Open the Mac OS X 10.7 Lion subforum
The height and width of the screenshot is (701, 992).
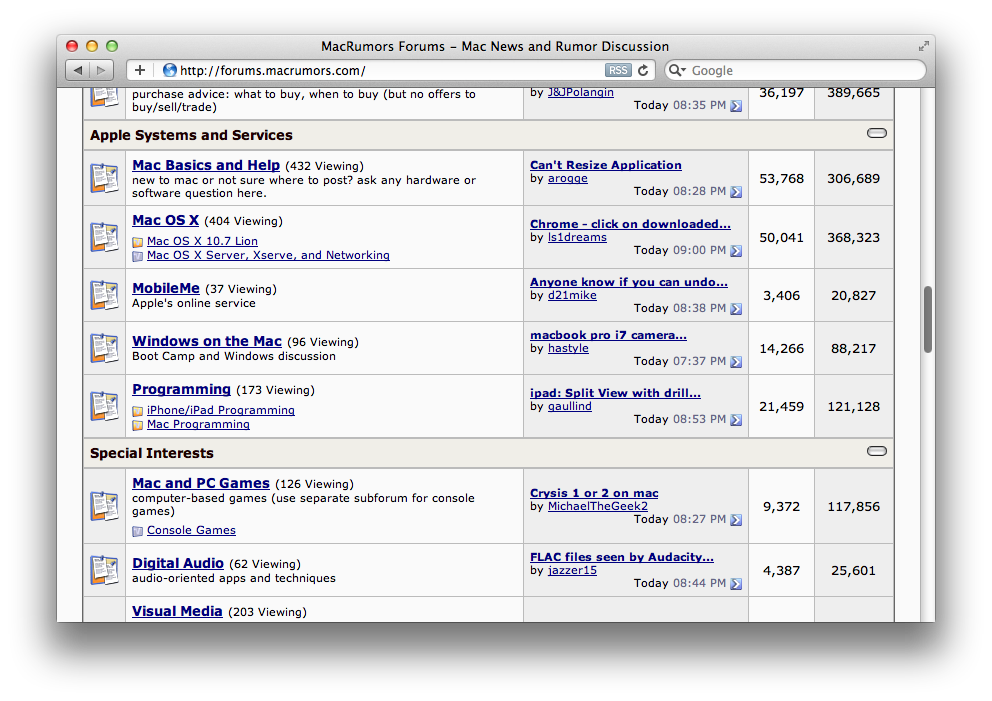point(202,241)
